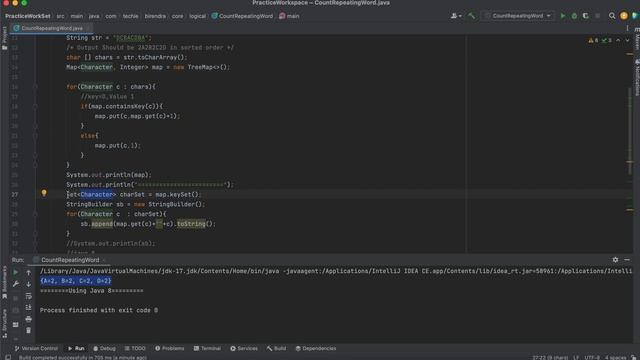Rerun CountRepeatingWord from Run panel
Image resolution: width=640 pixels, height=360 pixels.
pyautogui.click(x=16, y=272)
